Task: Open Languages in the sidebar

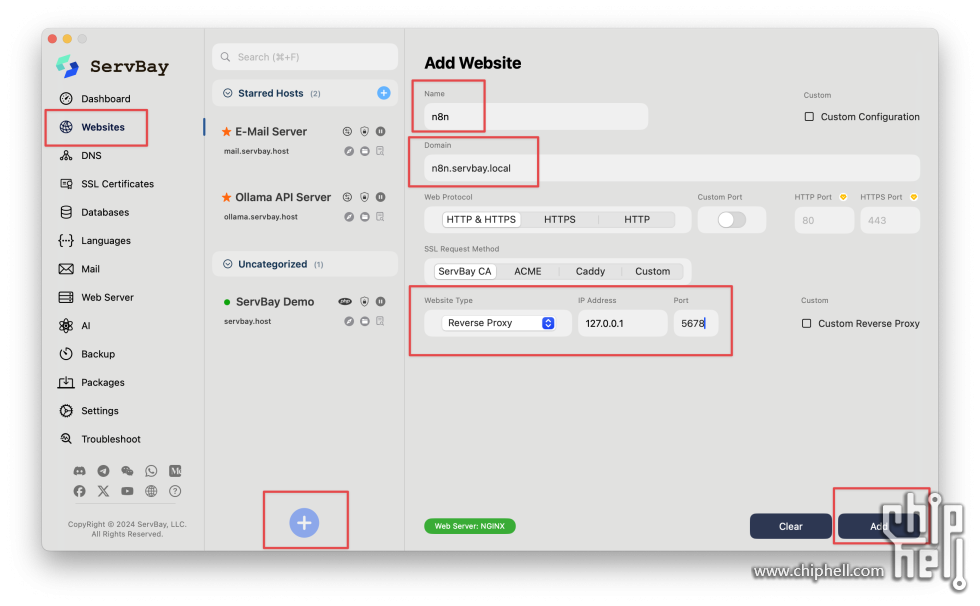Action: 94,241
